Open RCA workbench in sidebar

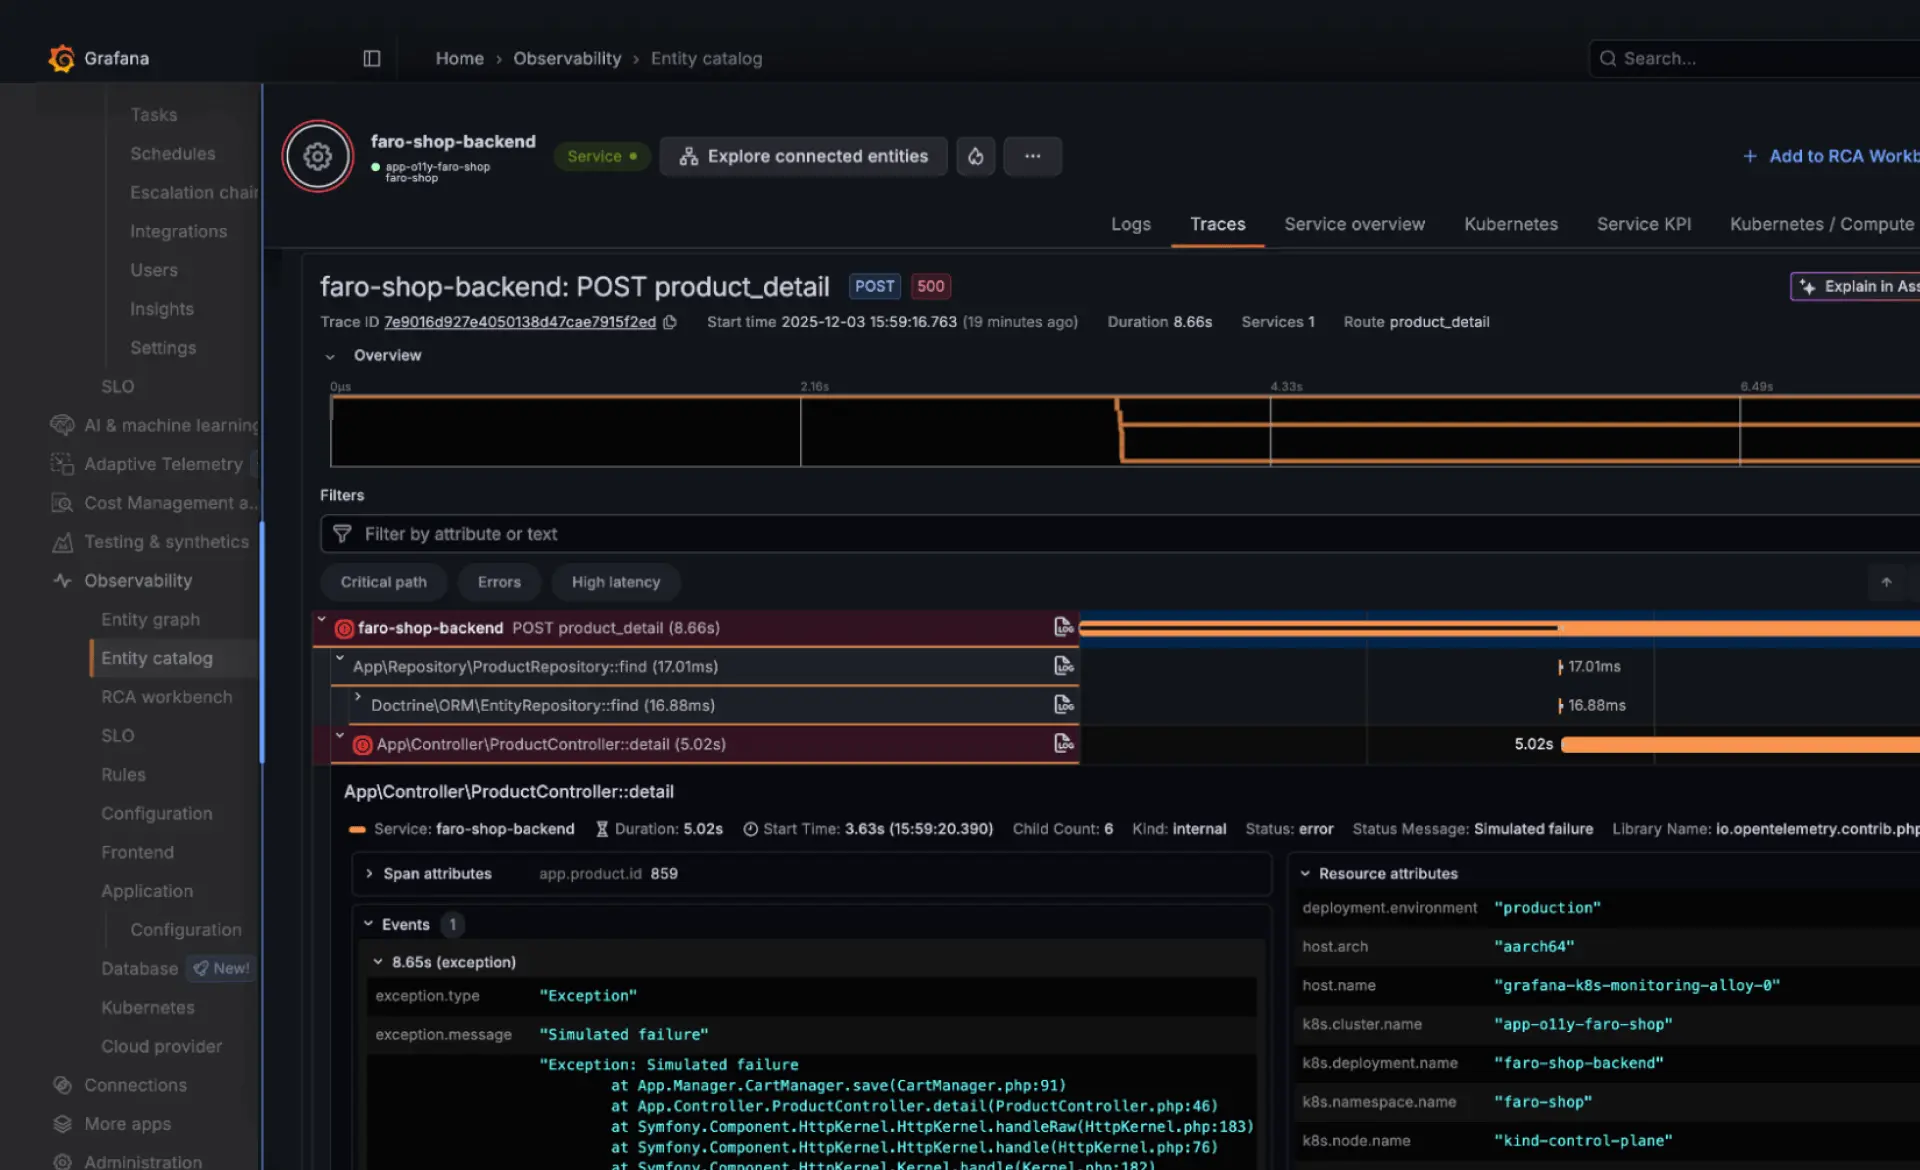(166, 697)
